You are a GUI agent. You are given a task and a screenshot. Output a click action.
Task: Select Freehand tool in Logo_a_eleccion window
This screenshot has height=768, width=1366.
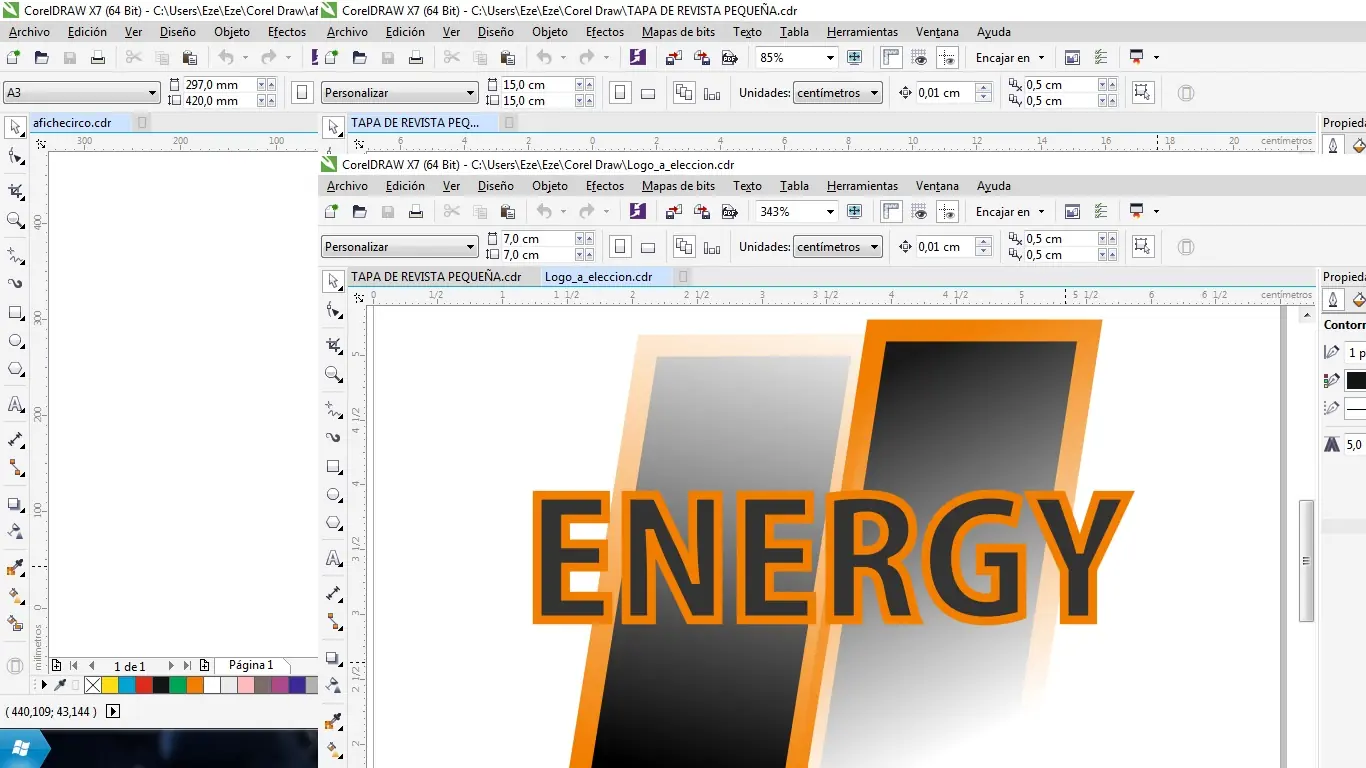coord(334,409)
